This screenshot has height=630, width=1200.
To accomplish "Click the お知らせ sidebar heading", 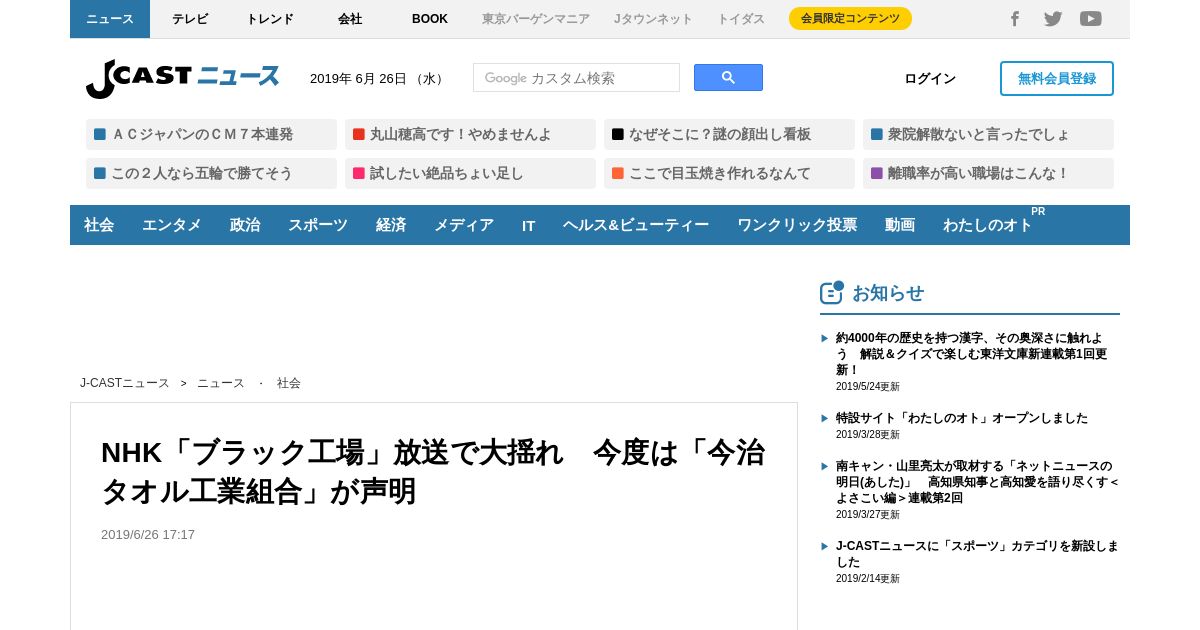I will click(888, 293).
